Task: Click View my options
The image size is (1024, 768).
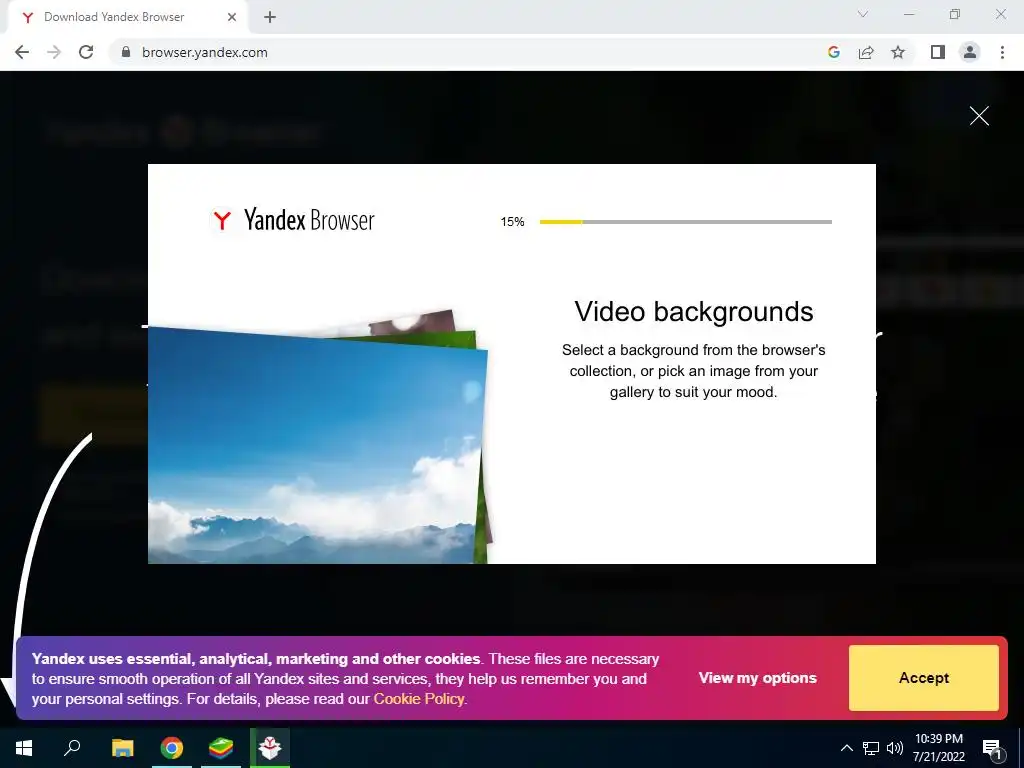Action: pos(758,678)
